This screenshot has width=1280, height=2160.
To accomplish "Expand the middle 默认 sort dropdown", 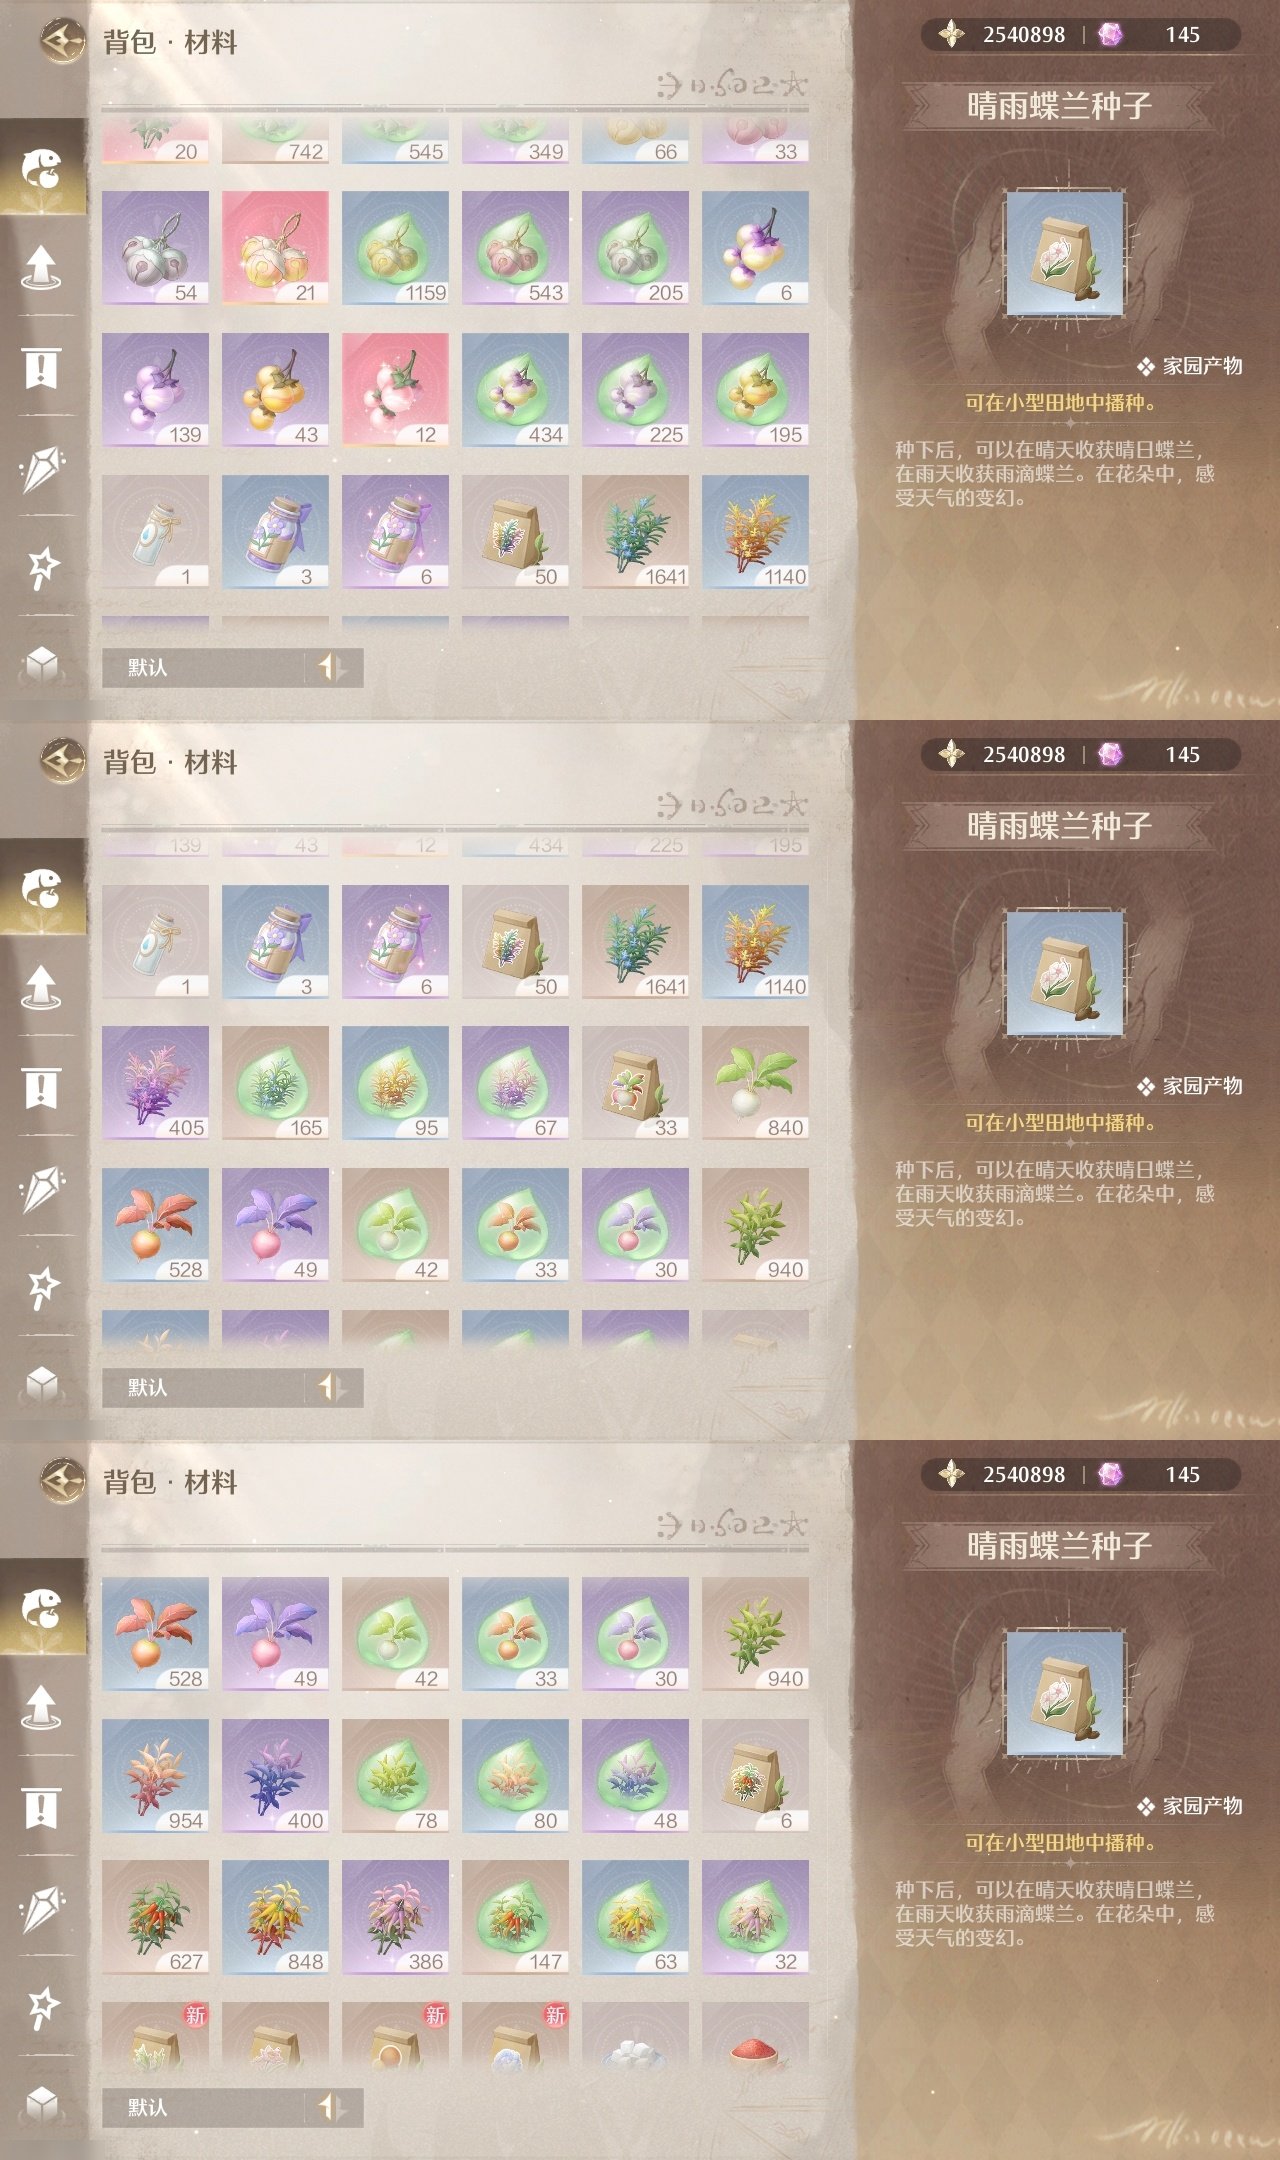I will [203, 1387].
